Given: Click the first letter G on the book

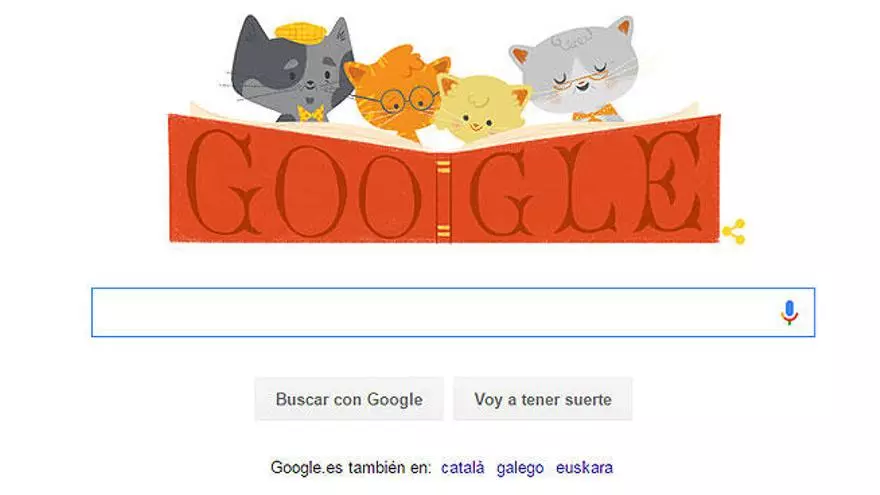Looking at the screenshot, I should [x=226, y=182].
